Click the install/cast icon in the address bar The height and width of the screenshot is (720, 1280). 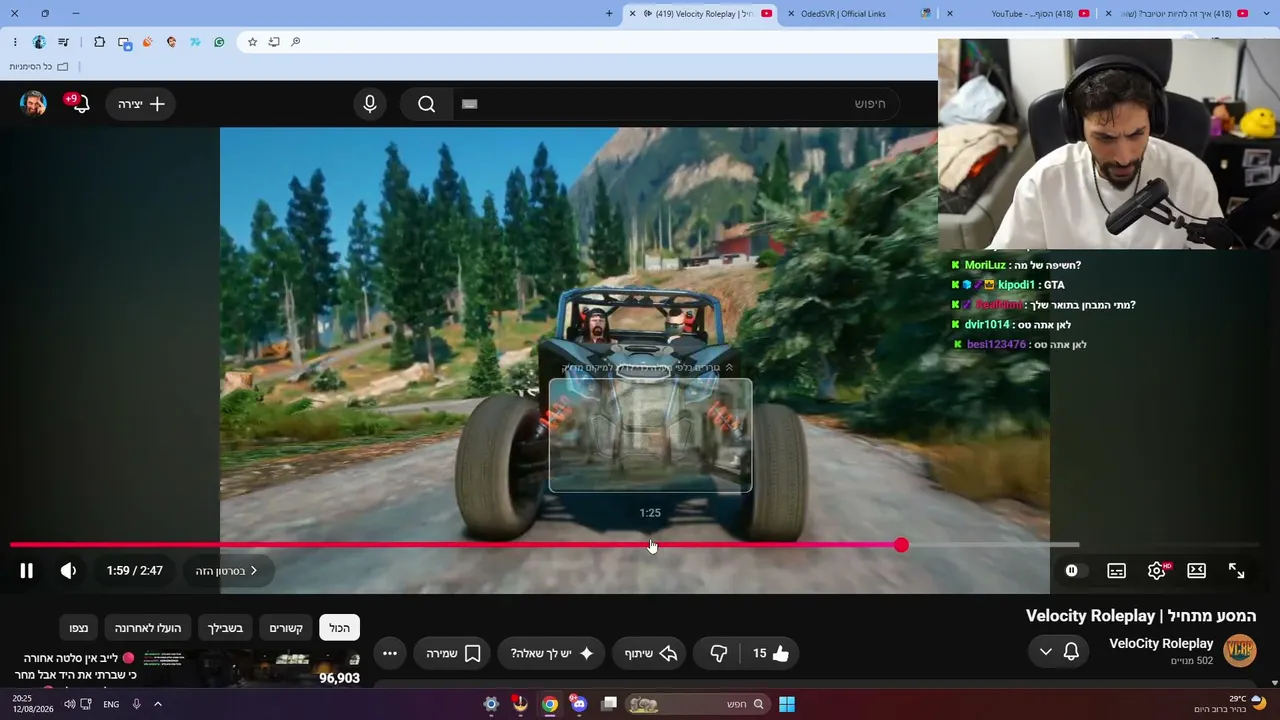(274, 42)
